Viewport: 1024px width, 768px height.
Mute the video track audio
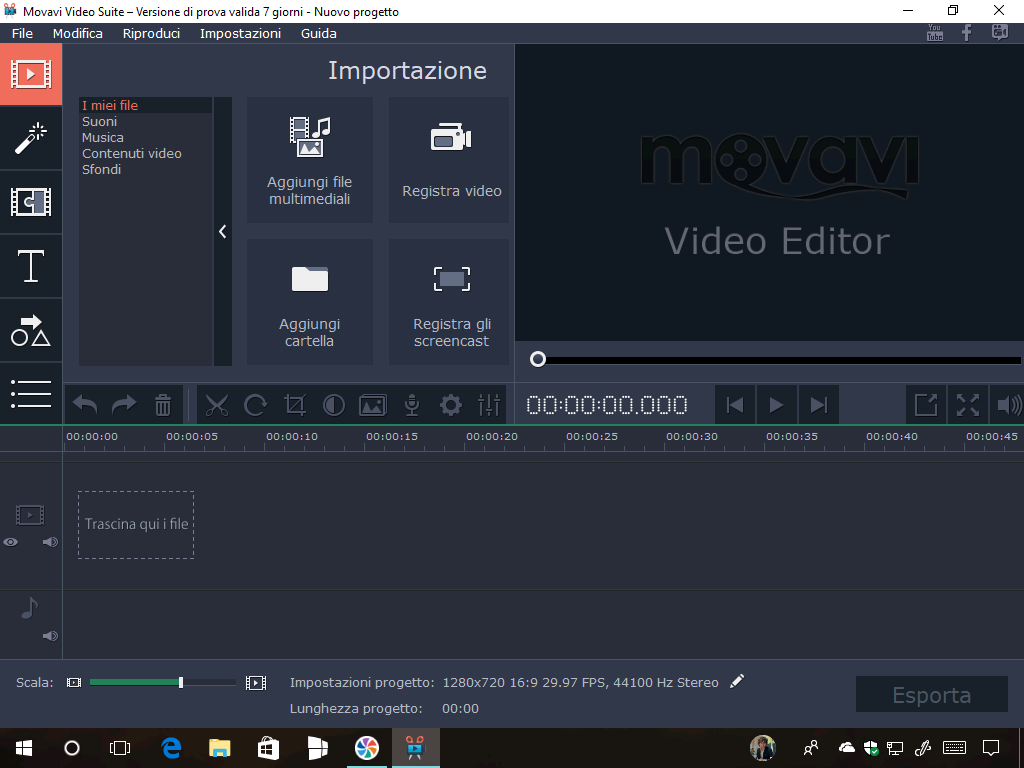50,542
